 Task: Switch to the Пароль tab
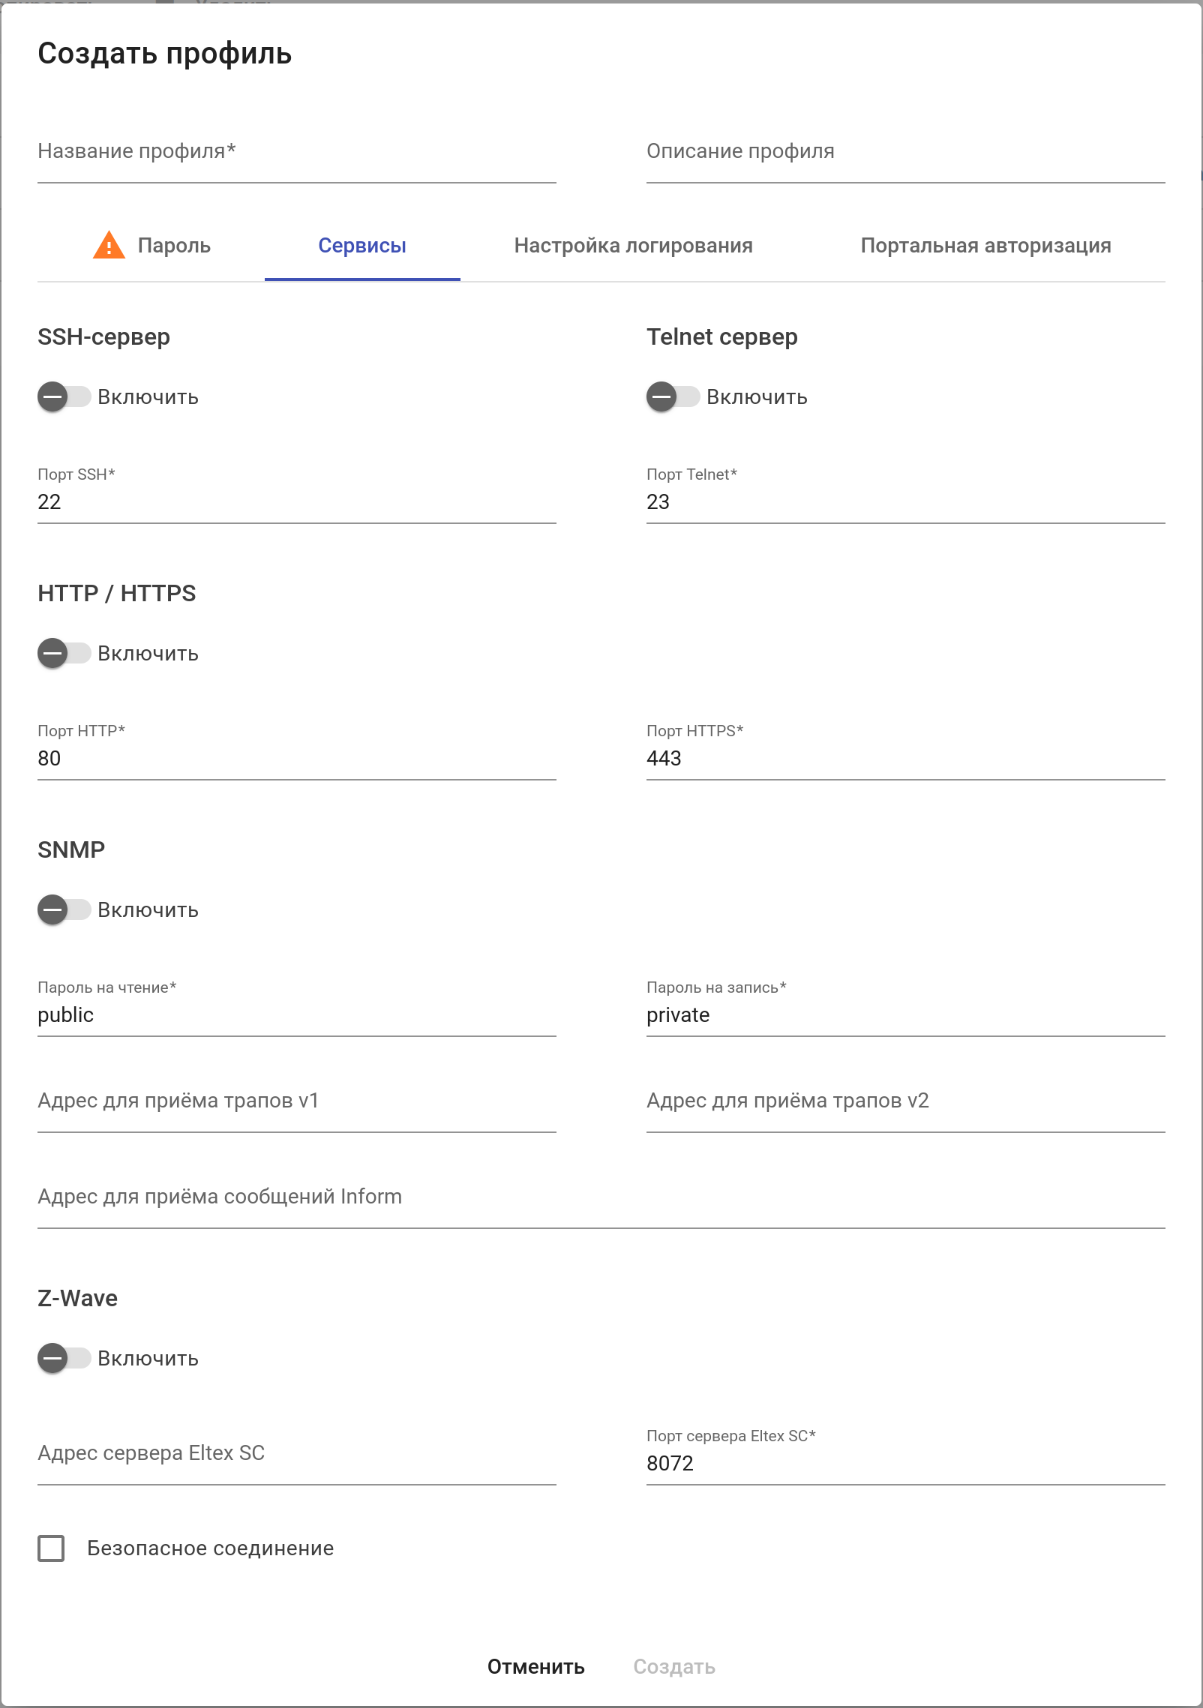[173, 246]
